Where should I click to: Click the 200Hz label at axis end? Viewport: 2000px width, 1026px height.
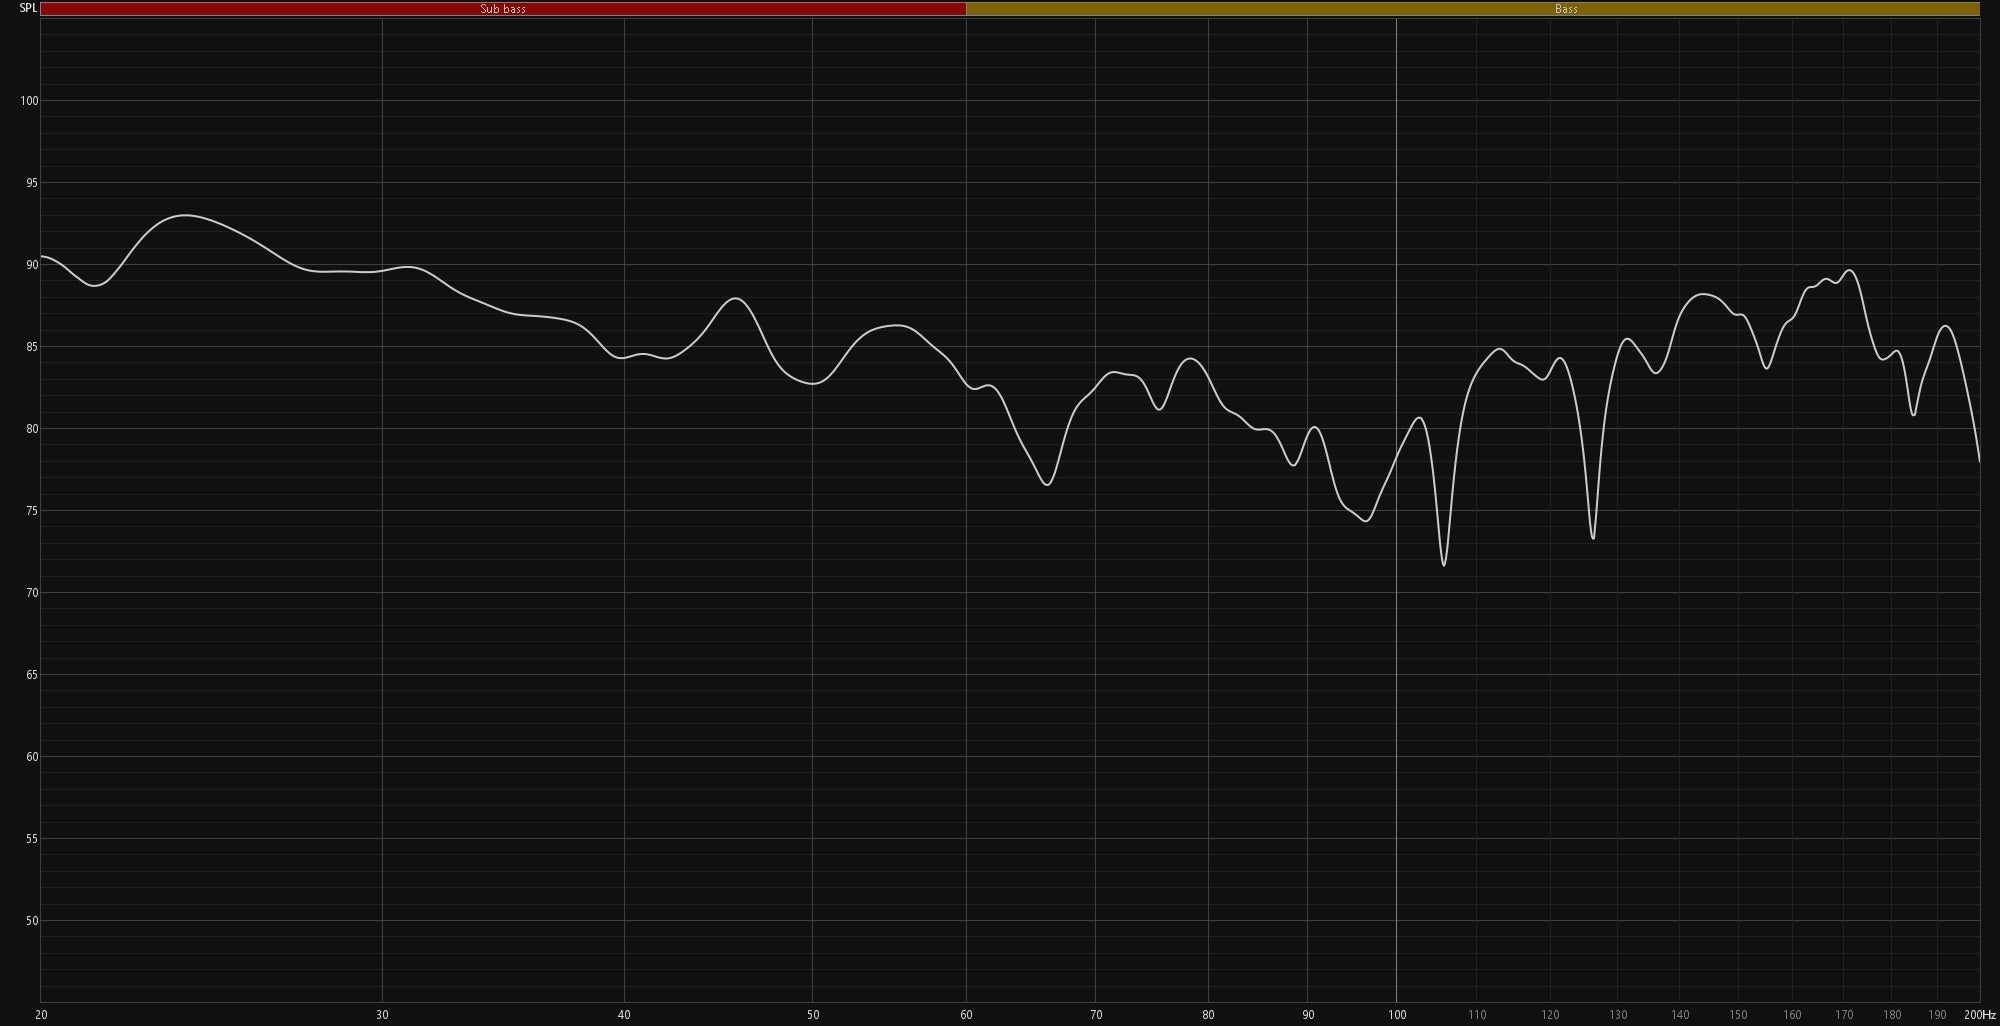pos(1978,1015)
